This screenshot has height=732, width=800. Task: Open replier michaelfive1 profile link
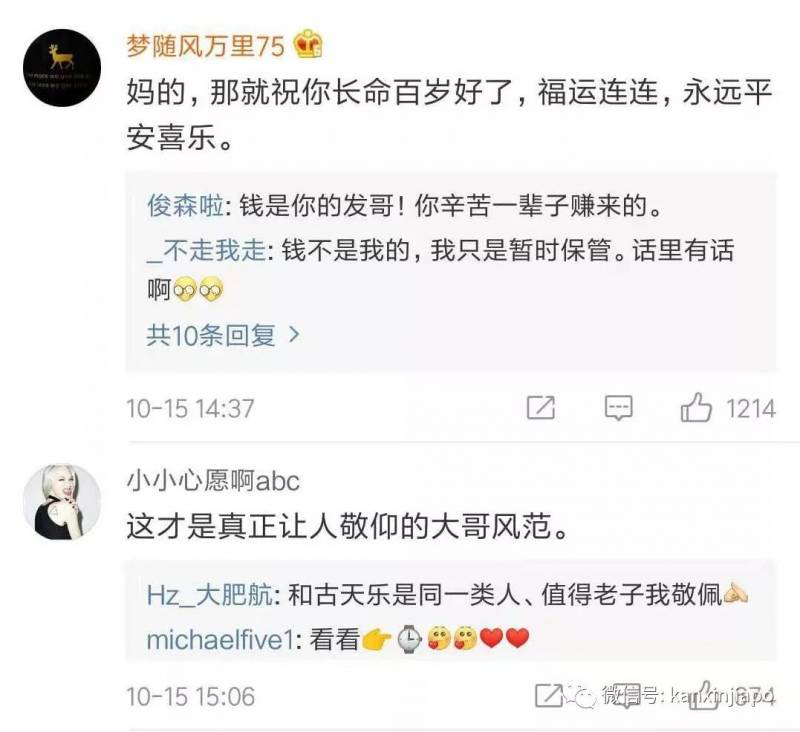coord(220,639)
